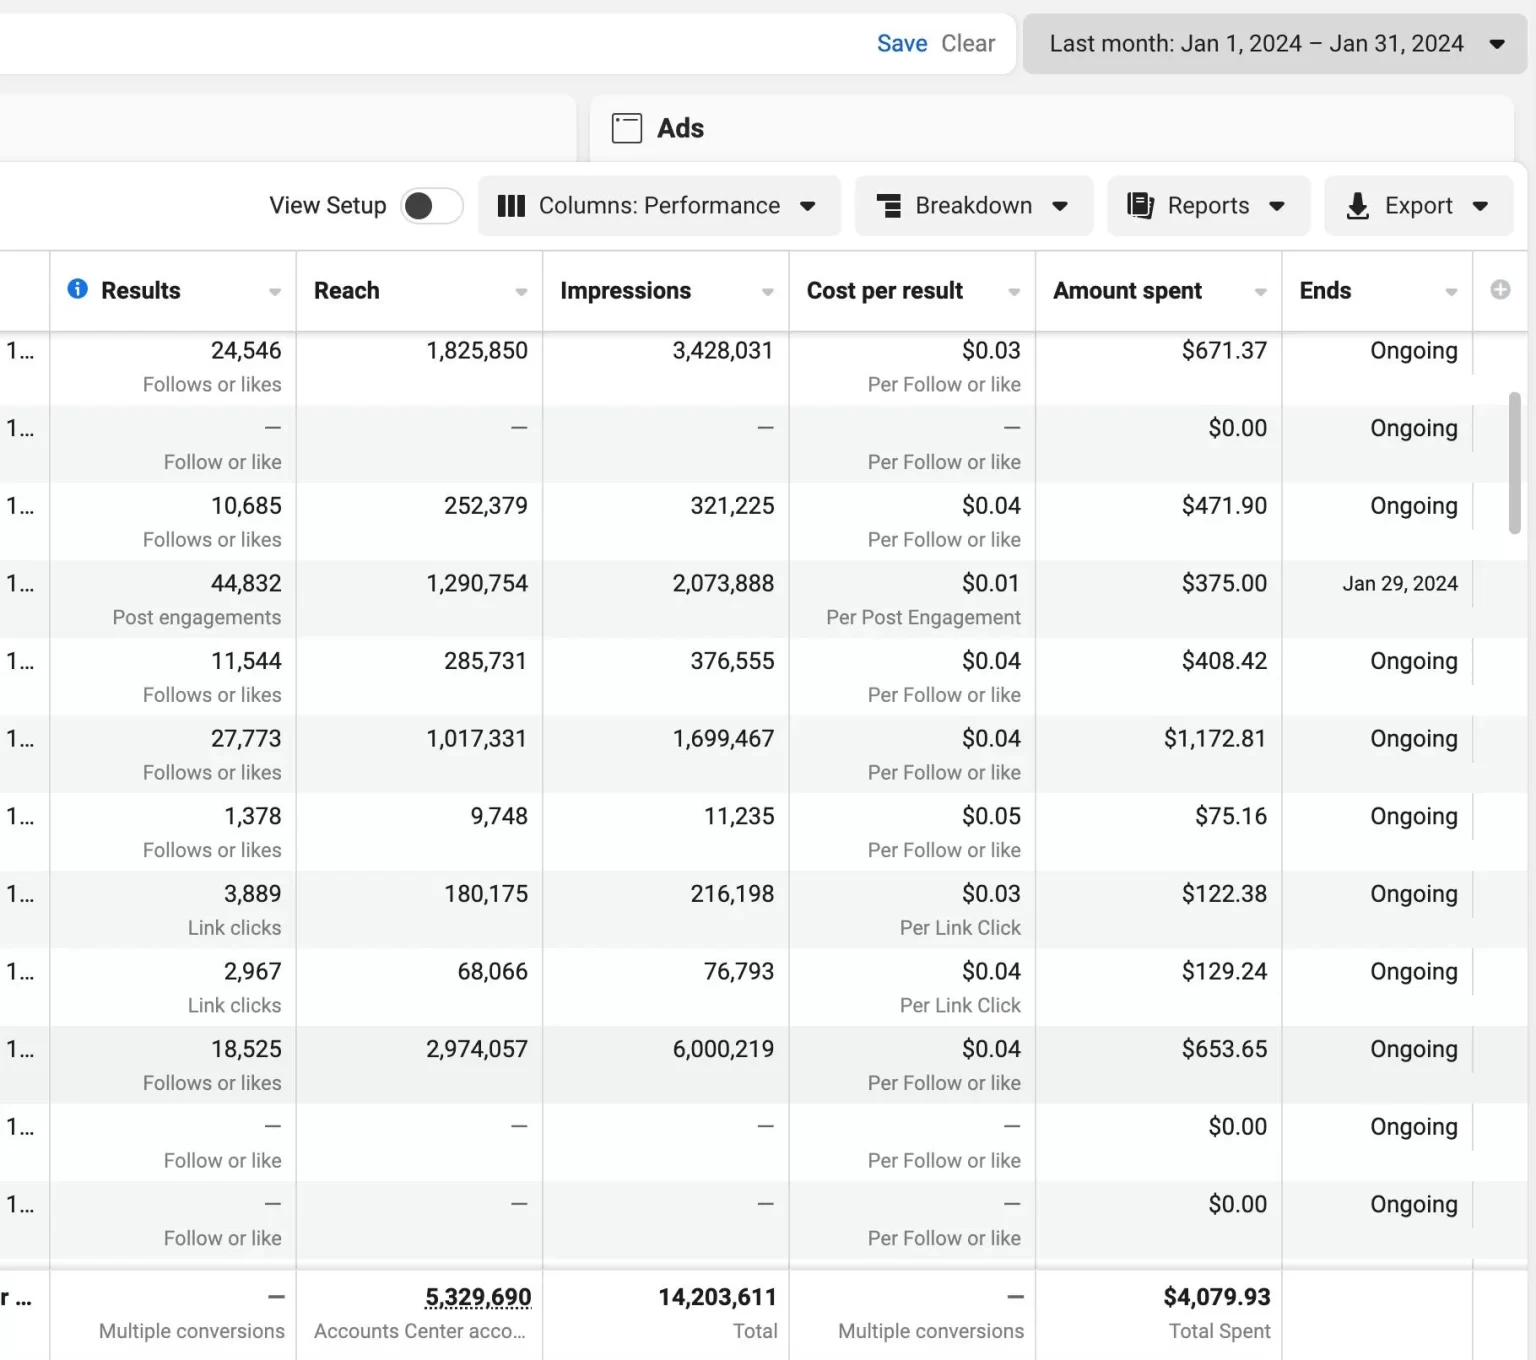Toggle the View Setup switch
The height and width of the screenshot is (1360, 1536).
pos(432,206)
